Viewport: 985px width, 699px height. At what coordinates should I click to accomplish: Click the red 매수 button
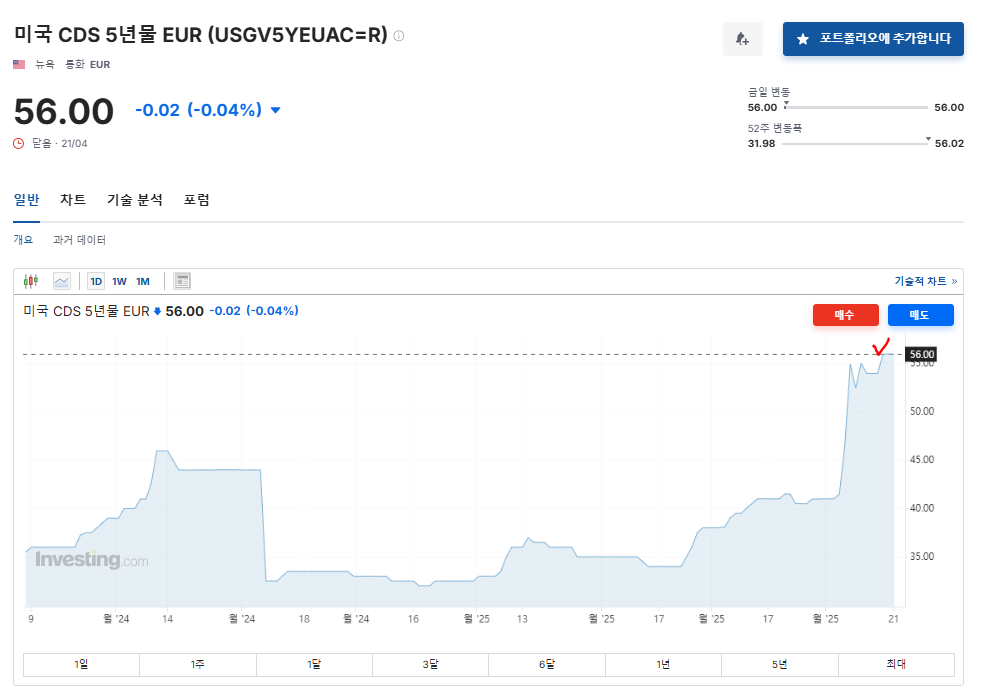coord(845,315)
